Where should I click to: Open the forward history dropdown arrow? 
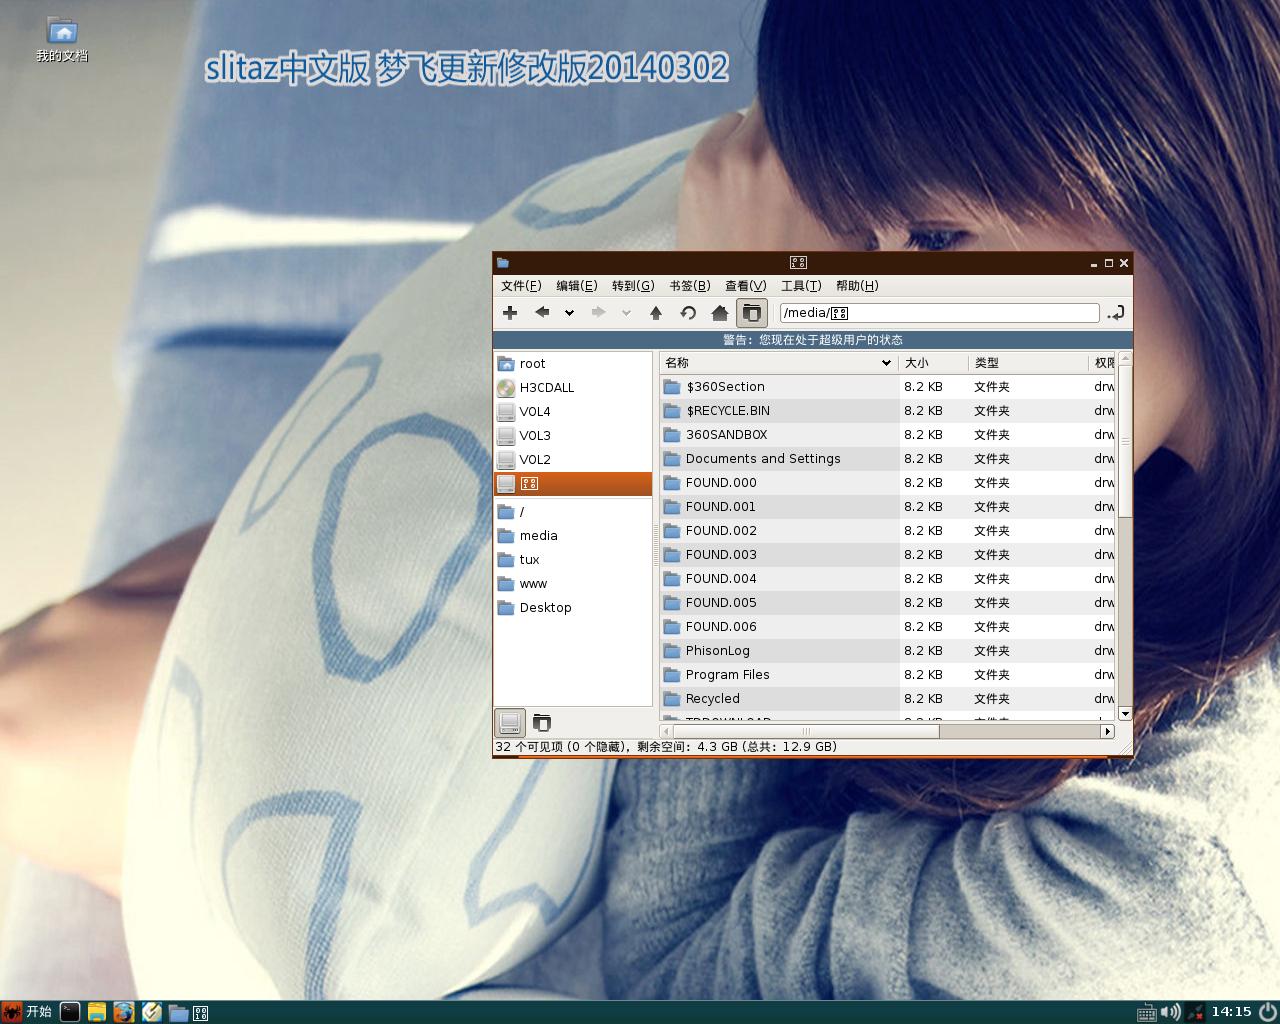click(x=626, y=313)
